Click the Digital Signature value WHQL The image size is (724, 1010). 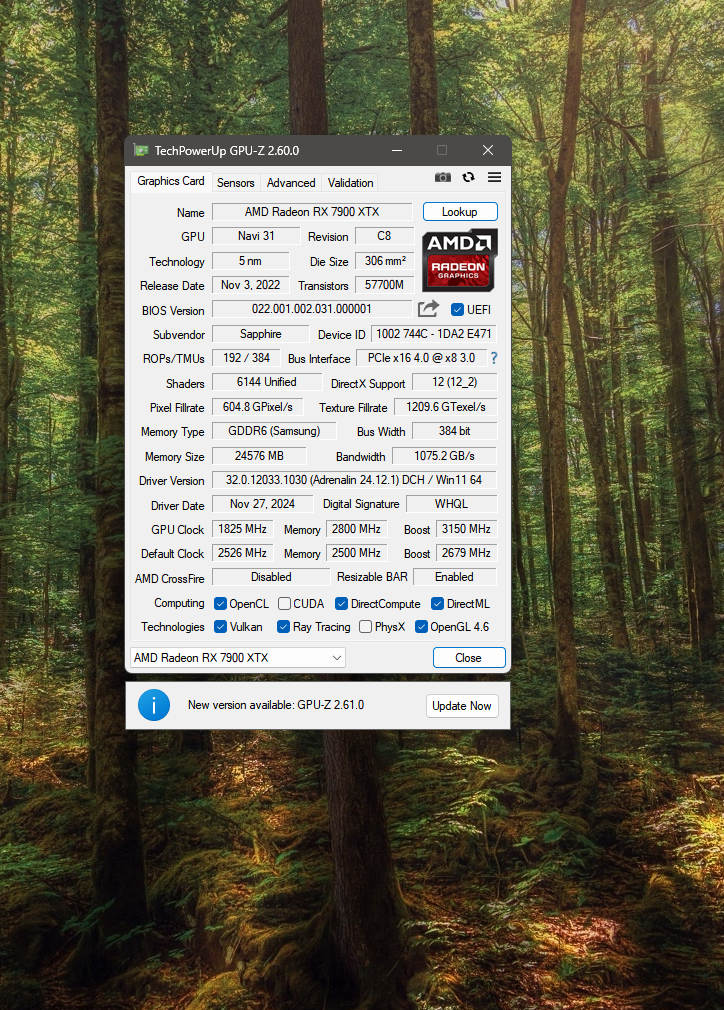click(452, 504)
